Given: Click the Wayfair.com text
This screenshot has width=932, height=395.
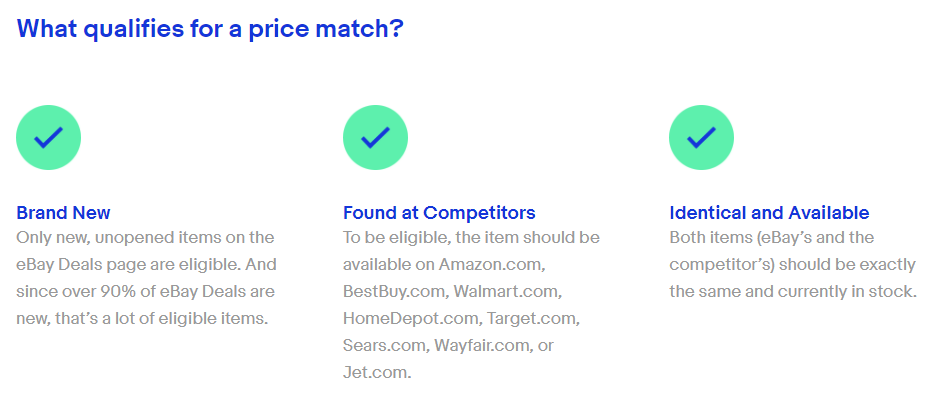Looking at the screenshot, I should click(x=483, y=346).
